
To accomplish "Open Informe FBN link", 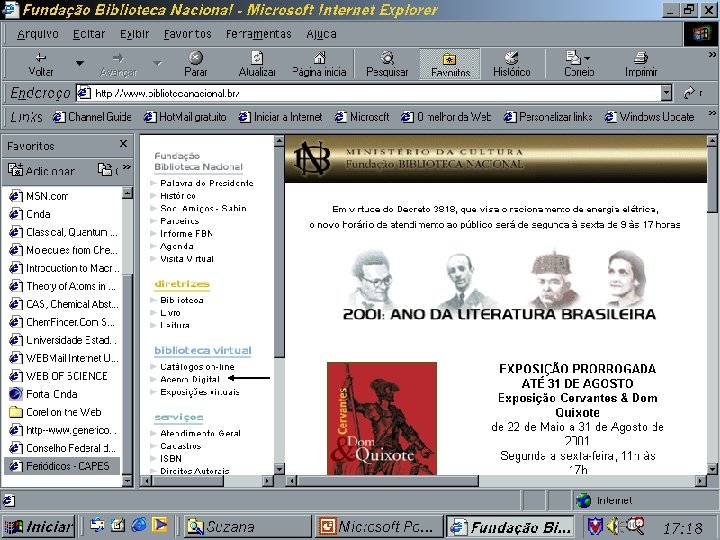I will (186, 234).
